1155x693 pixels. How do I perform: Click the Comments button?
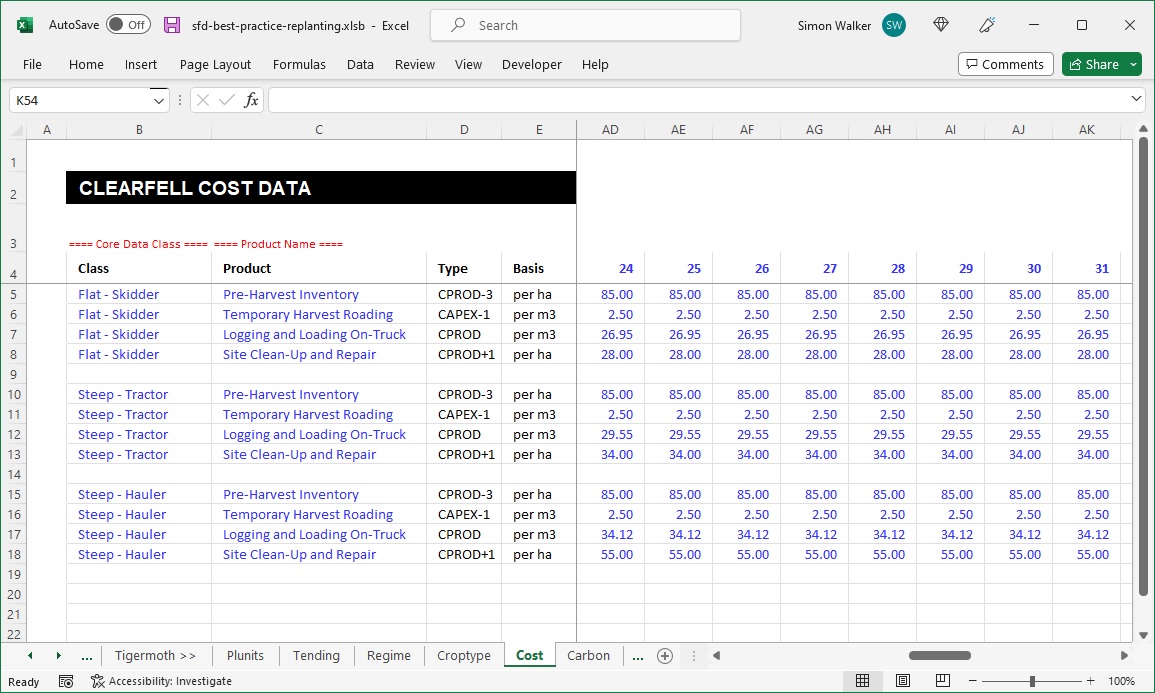(1005, 65)
